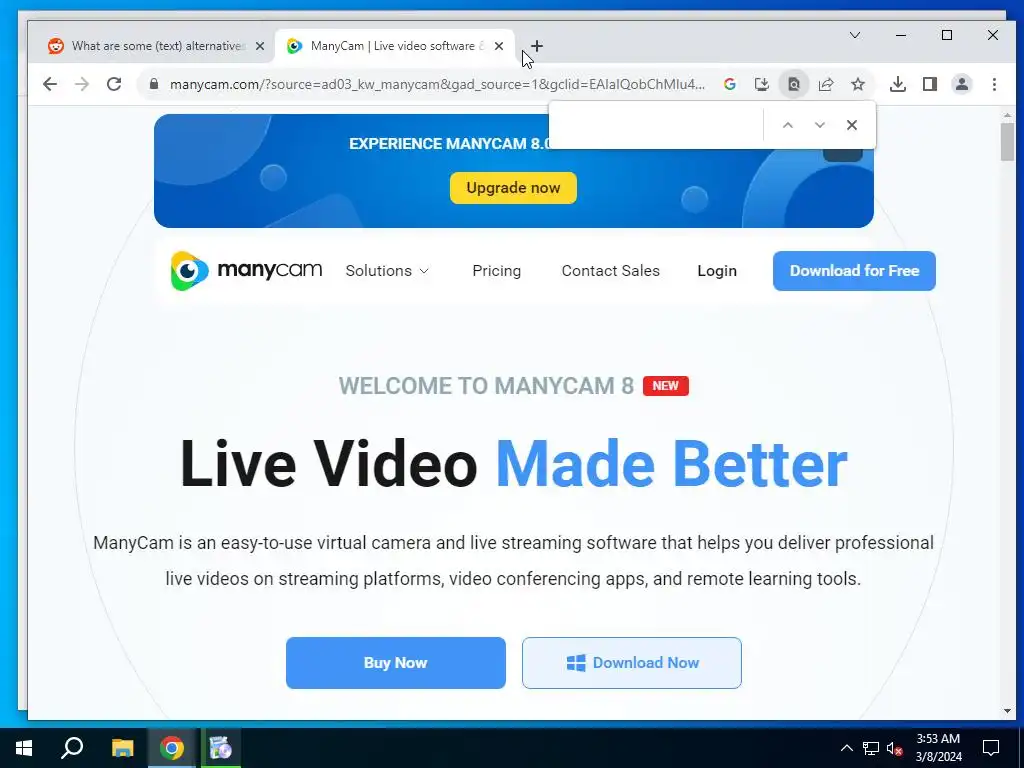The image size is (1024, 768).
Task: Toggle the find-in-page search icon
Action: (x=793, y=84)
